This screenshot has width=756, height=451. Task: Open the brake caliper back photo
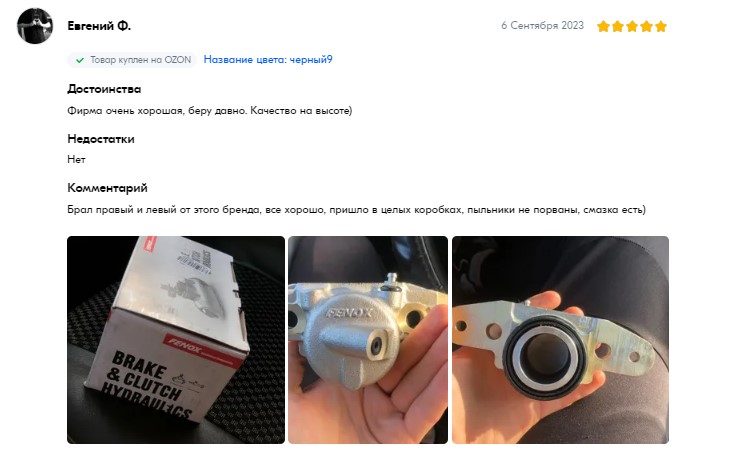368,340
